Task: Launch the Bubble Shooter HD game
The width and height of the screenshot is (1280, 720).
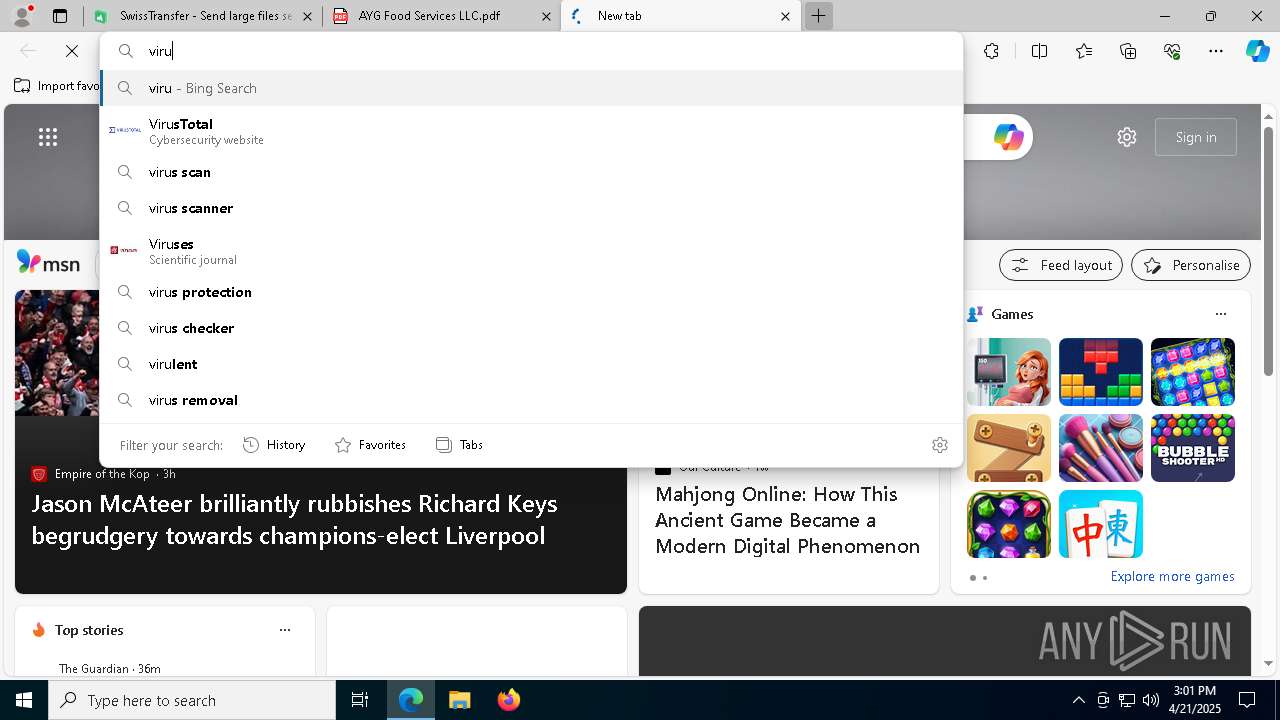Action: (x=1193, y=448)
